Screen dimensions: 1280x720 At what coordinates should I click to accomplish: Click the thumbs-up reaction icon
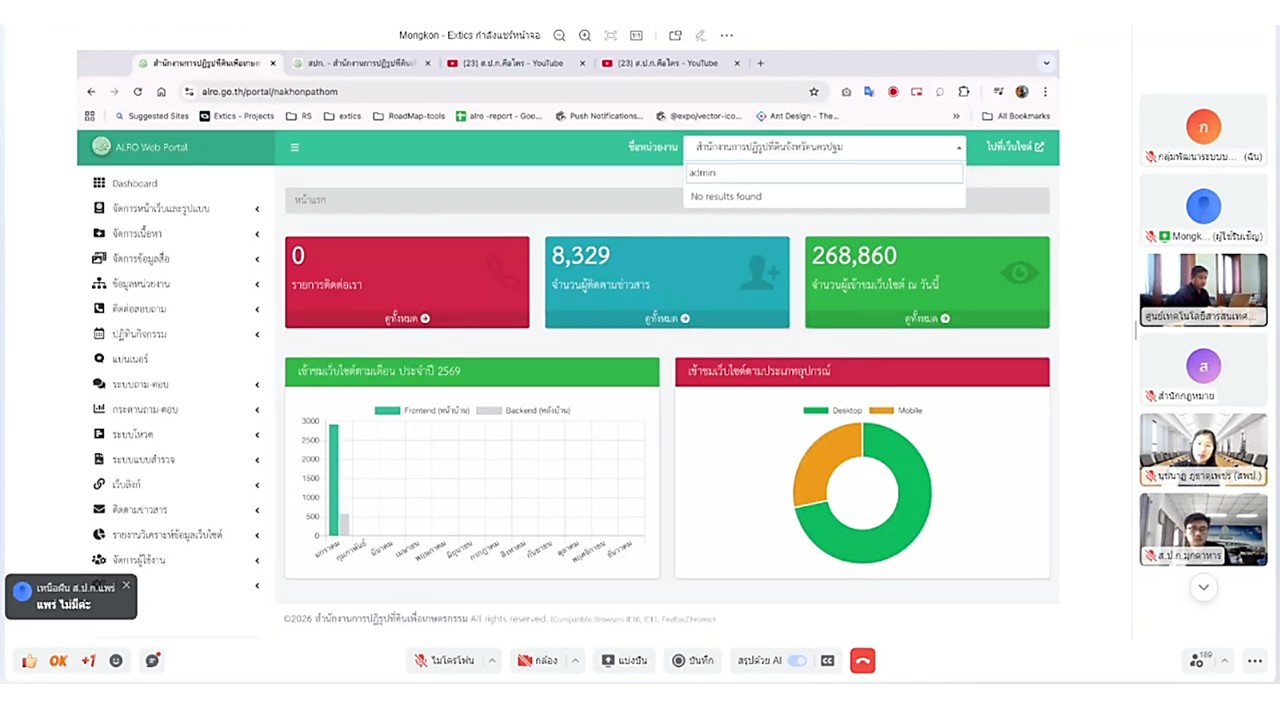(29, 661)
